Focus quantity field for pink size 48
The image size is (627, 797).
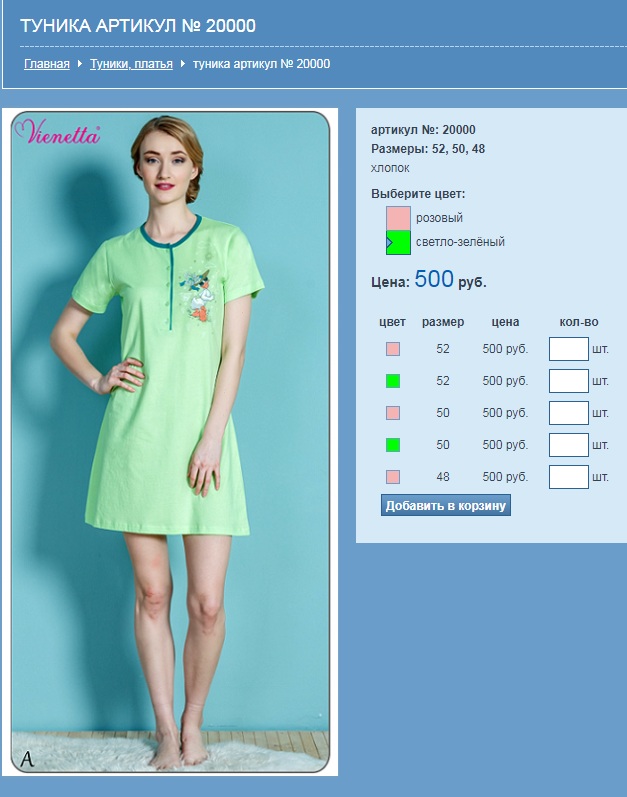click(568, 477)
